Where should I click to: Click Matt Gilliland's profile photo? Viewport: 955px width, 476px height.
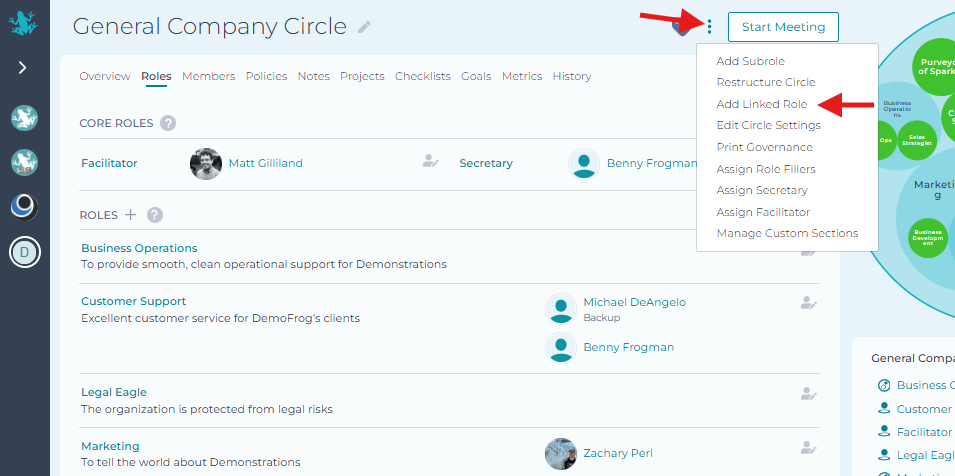coord(206,163)
